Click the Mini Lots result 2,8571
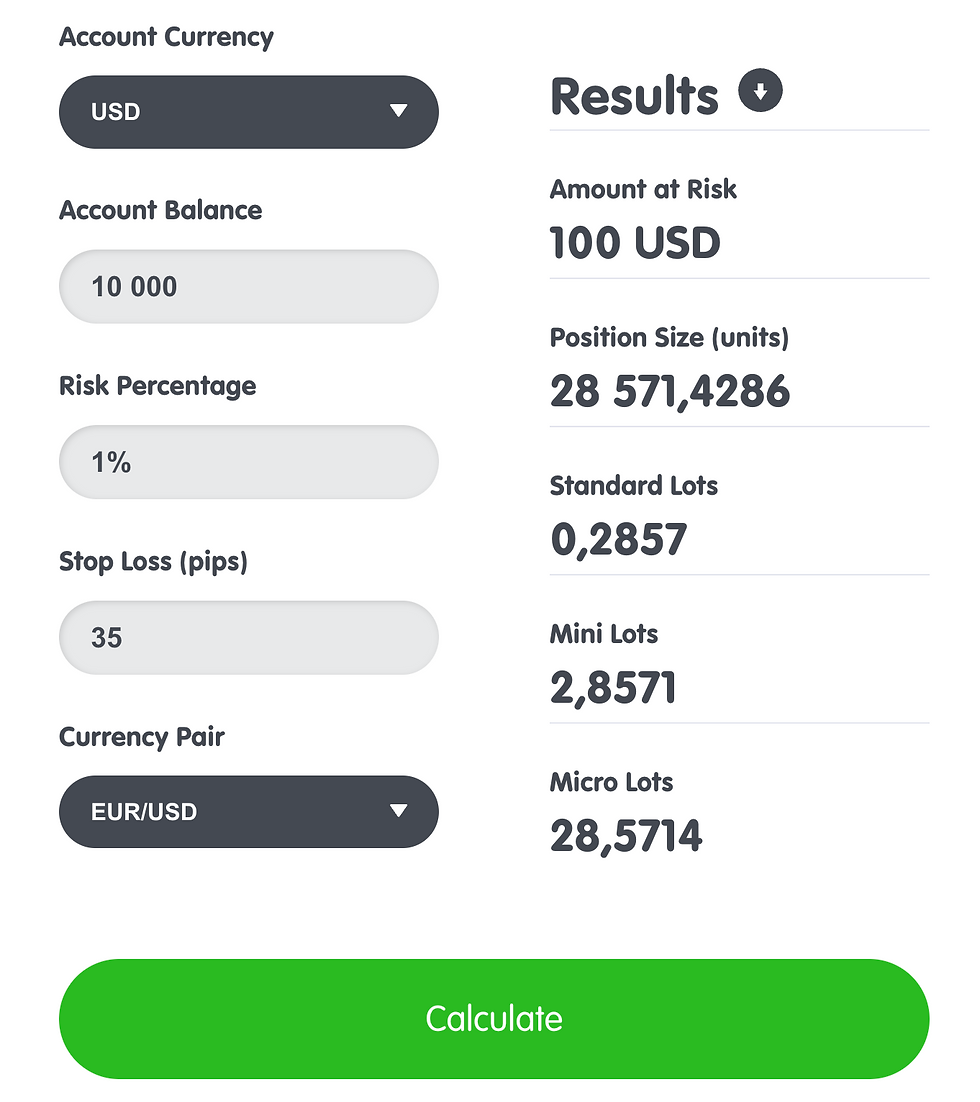 pos(613,688)
